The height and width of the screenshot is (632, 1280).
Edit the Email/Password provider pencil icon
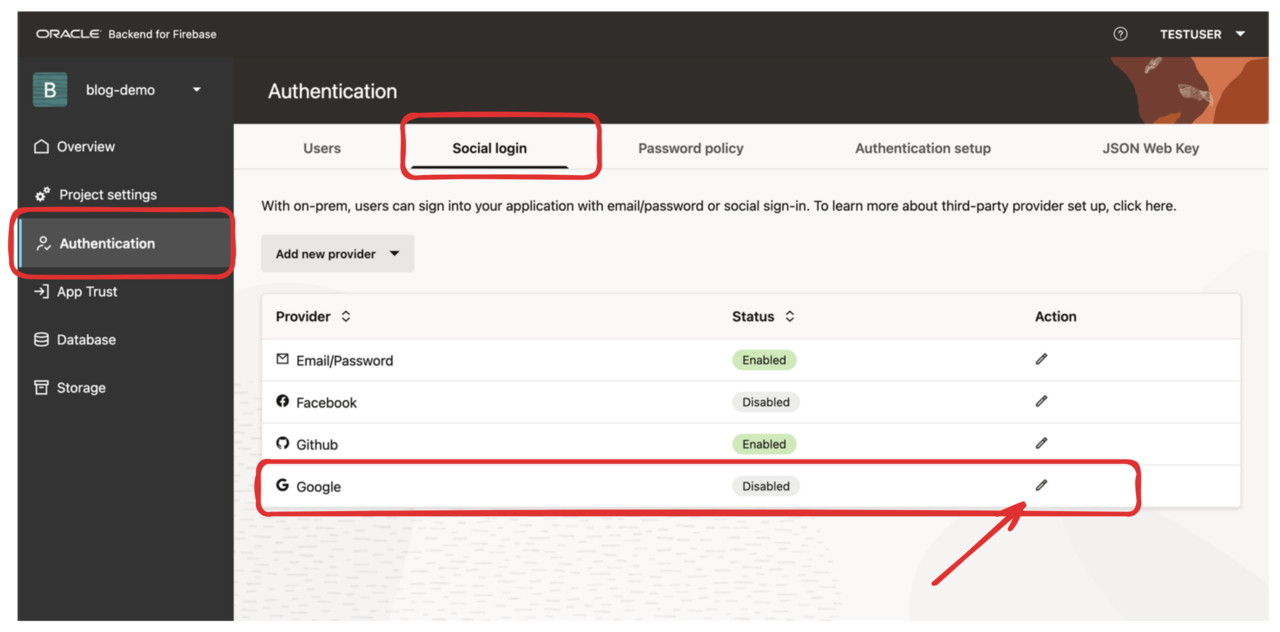pyautogui.click(x=1041, y=359)
